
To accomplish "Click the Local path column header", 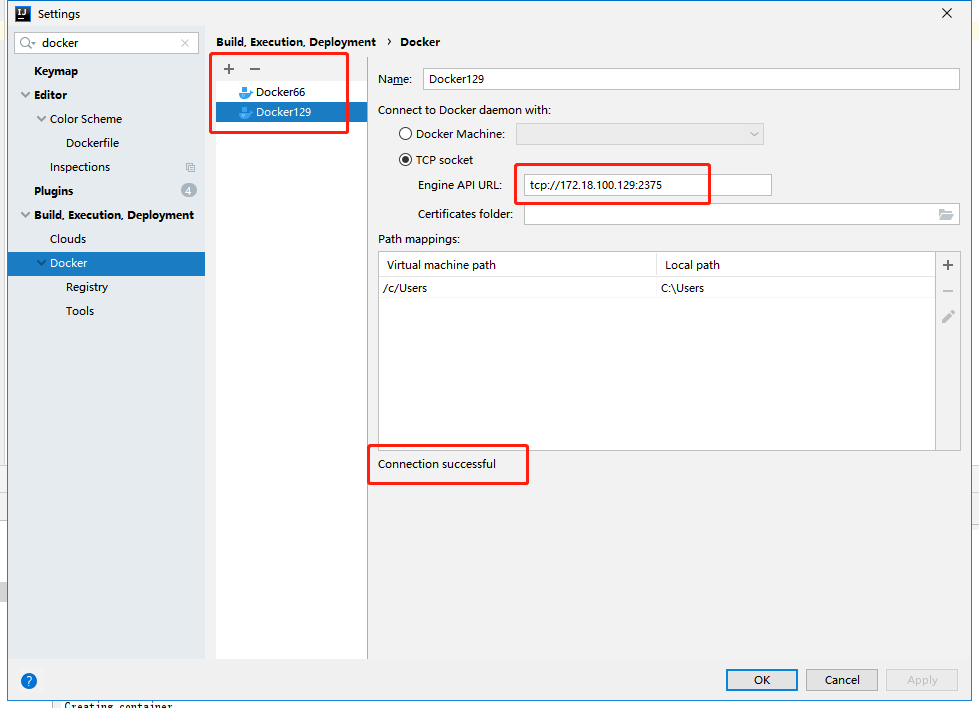I will pyautogui.click(x=796, y=265).
